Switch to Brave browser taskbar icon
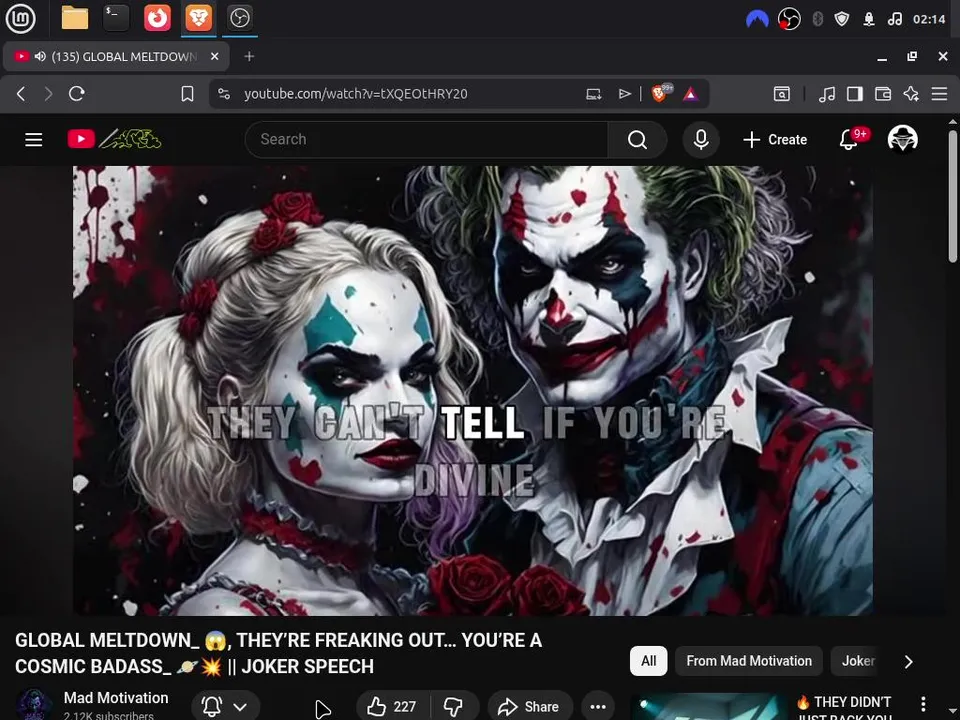 pyautogui.click(x=198, y=18)
